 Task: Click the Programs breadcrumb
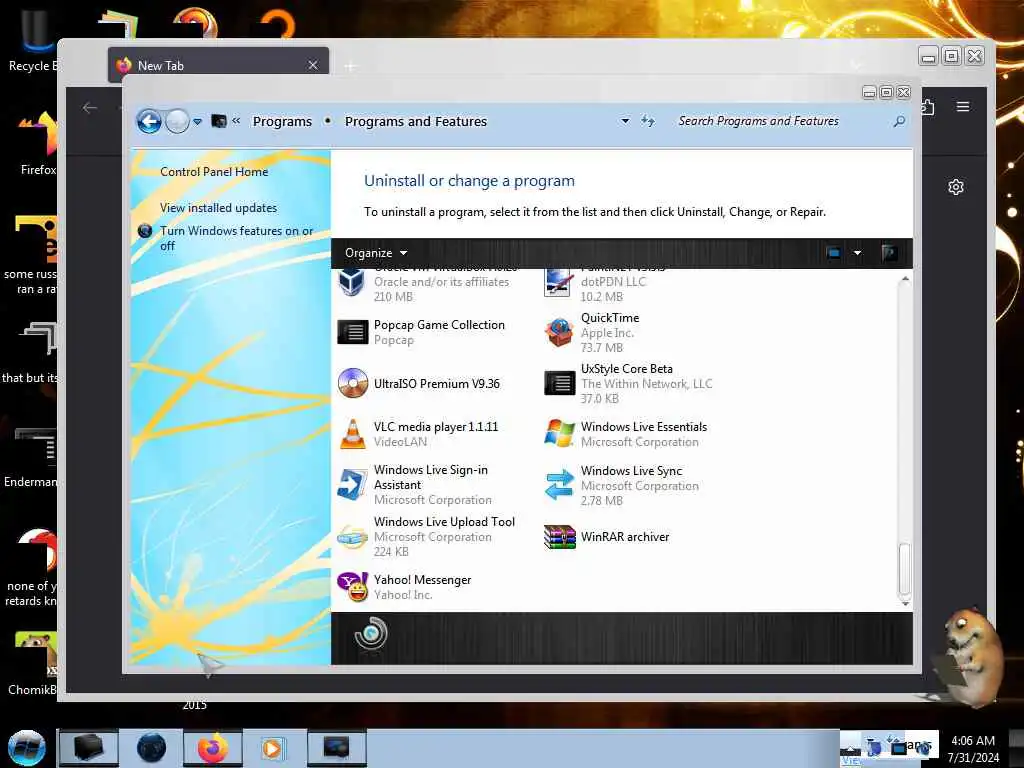coord(282,121)
